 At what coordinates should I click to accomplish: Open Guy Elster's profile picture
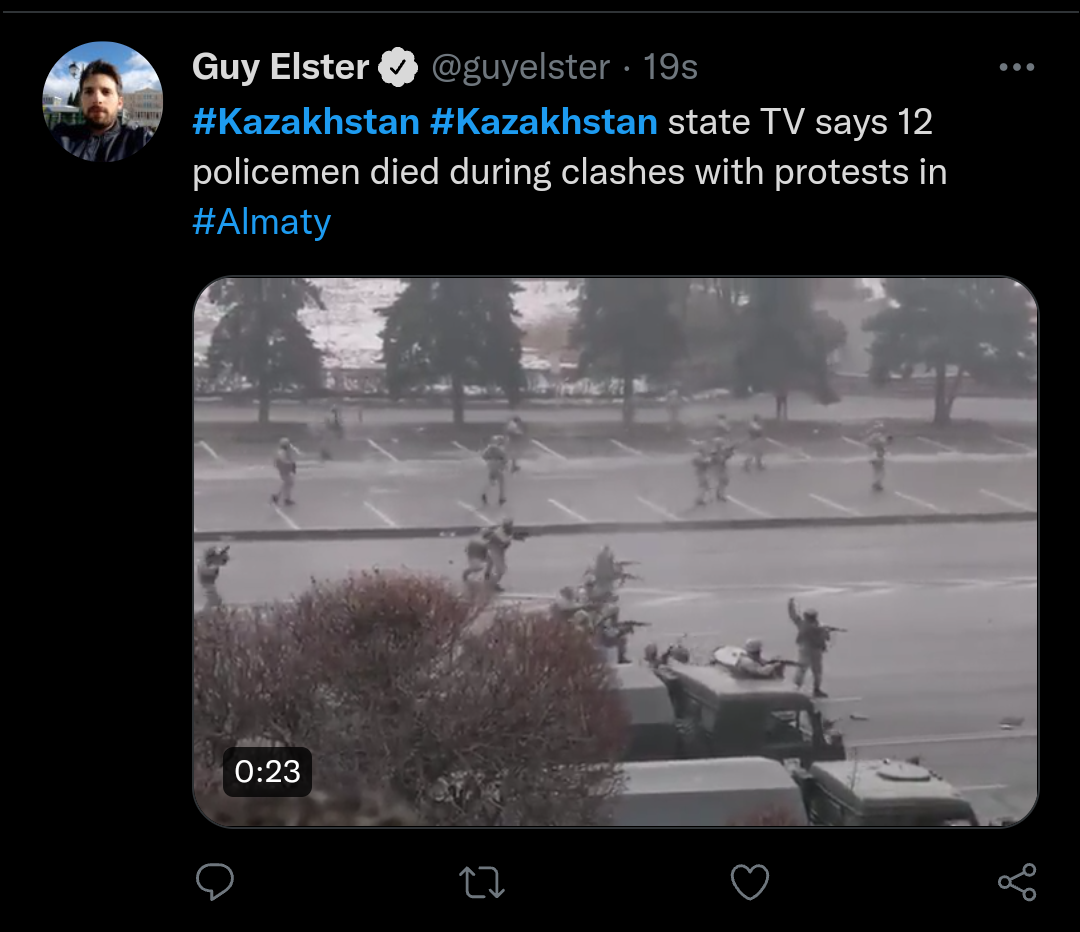click(x=101, y=101)
